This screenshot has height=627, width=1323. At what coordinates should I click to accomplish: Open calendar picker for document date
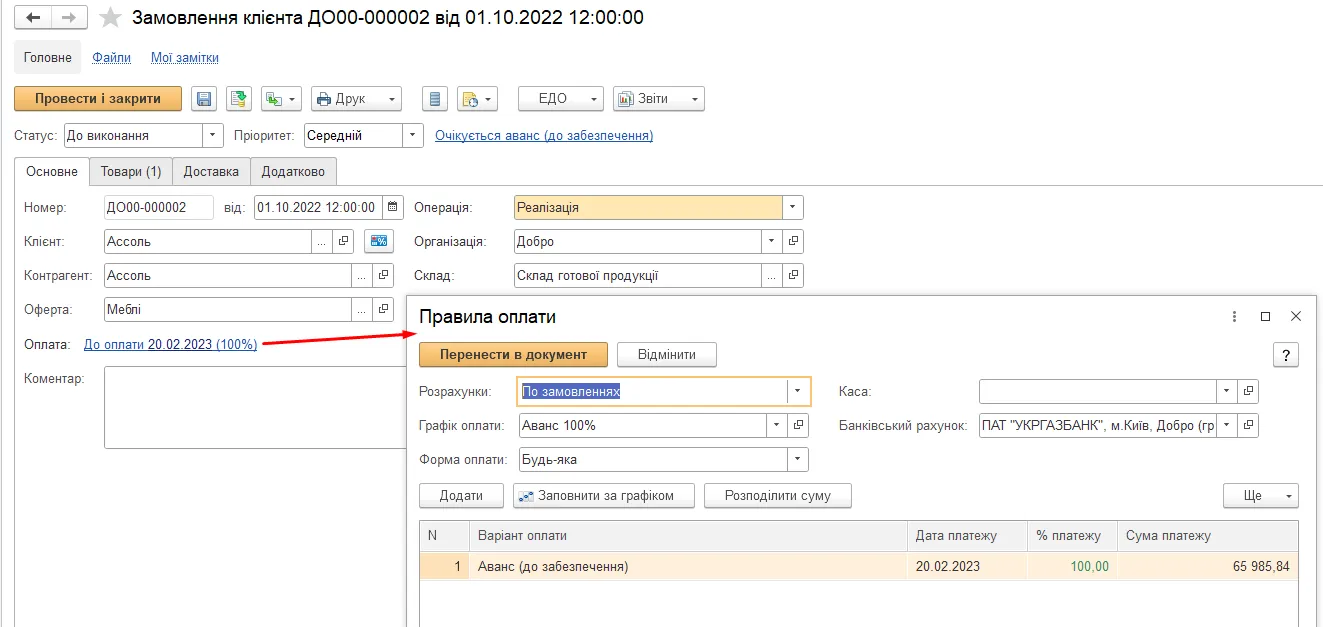392,208
